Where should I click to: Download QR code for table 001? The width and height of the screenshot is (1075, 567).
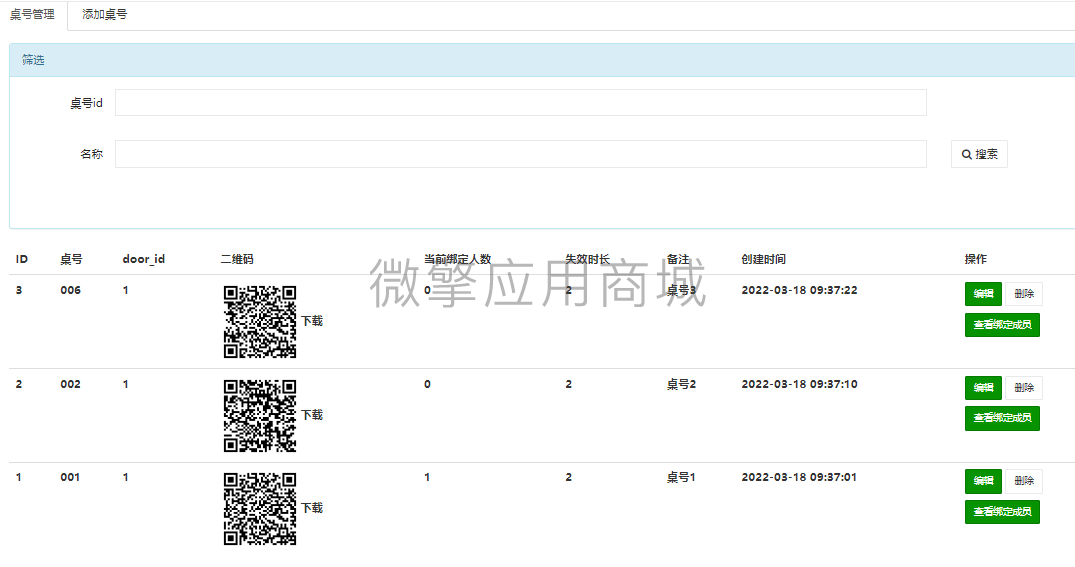coord(312,508)
